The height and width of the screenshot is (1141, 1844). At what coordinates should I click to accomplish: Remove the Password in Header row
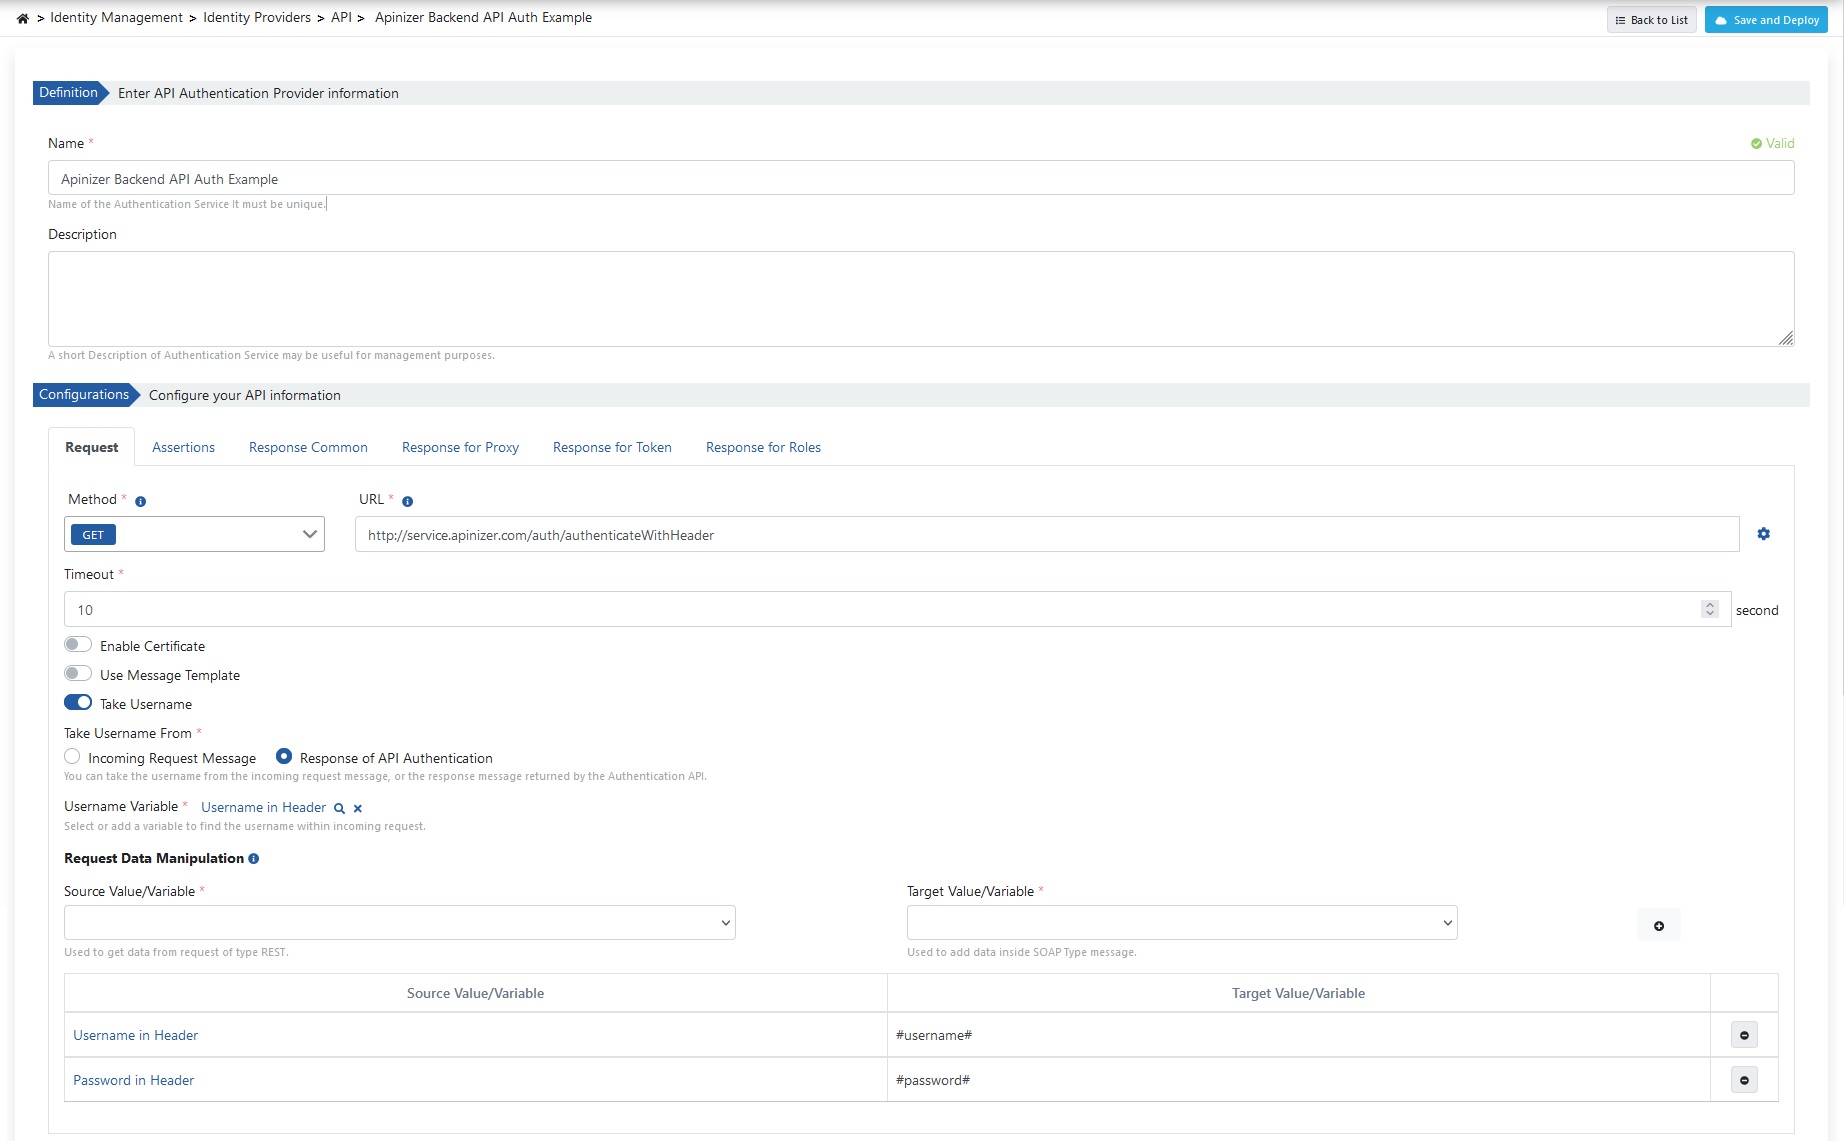click(x=1744, y=1080)
